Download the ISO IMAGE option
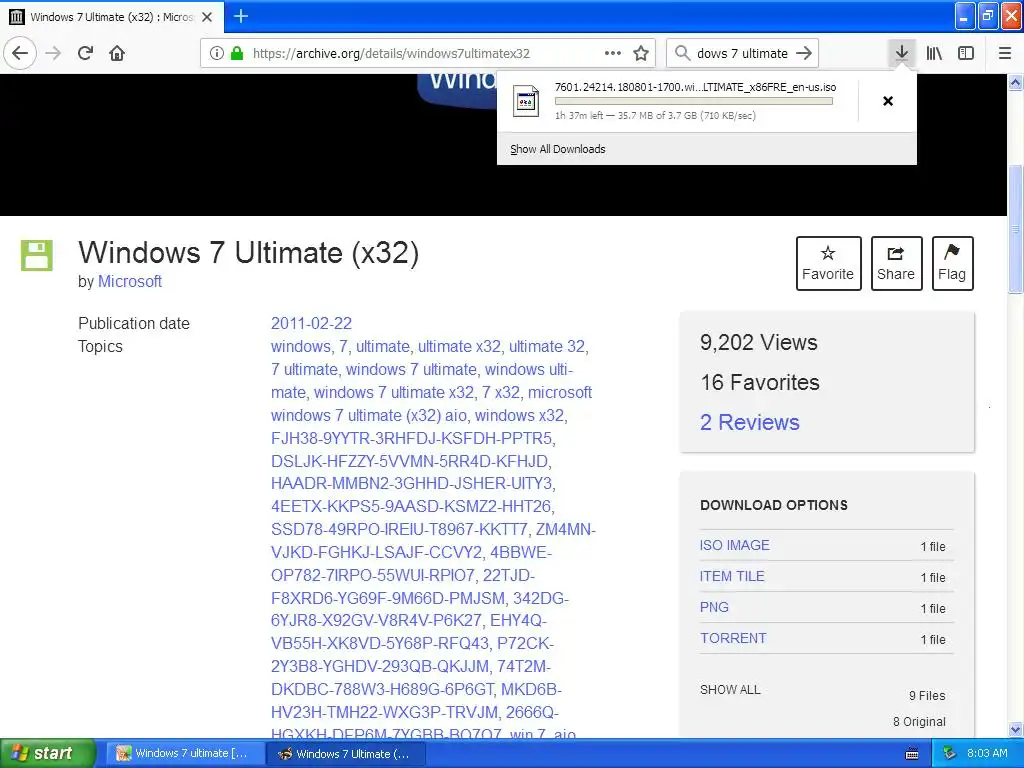The height and width of the screenshot is (768, 1024). 735,545
